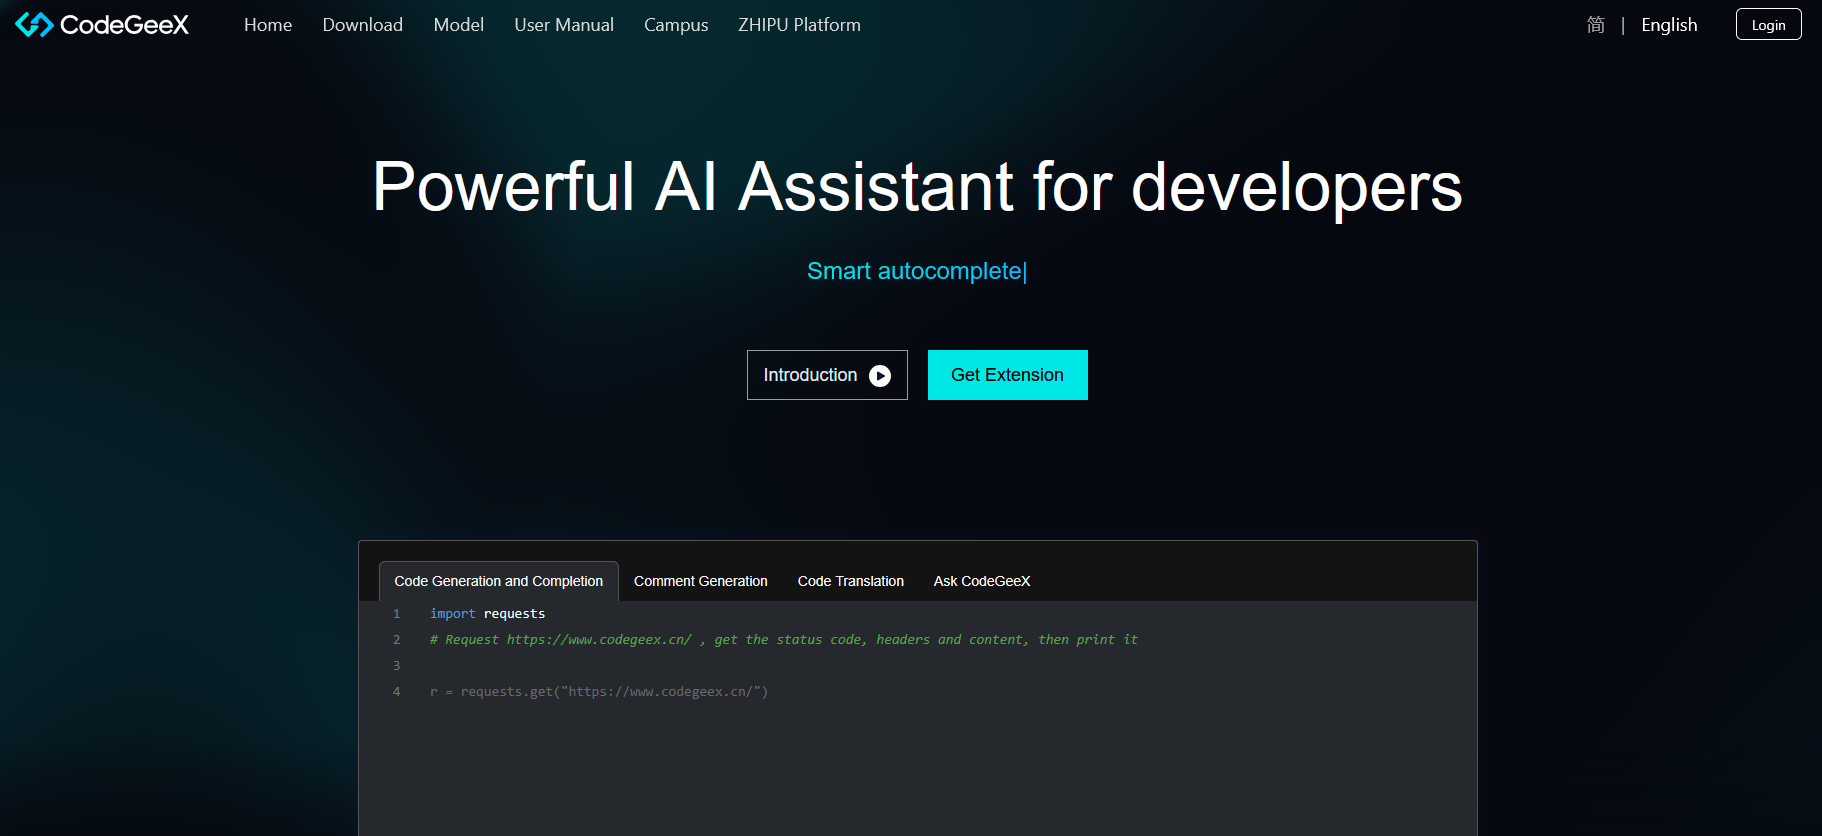Select English language option
Viewport: 1822px width, 836px height.
[1669, 25]
